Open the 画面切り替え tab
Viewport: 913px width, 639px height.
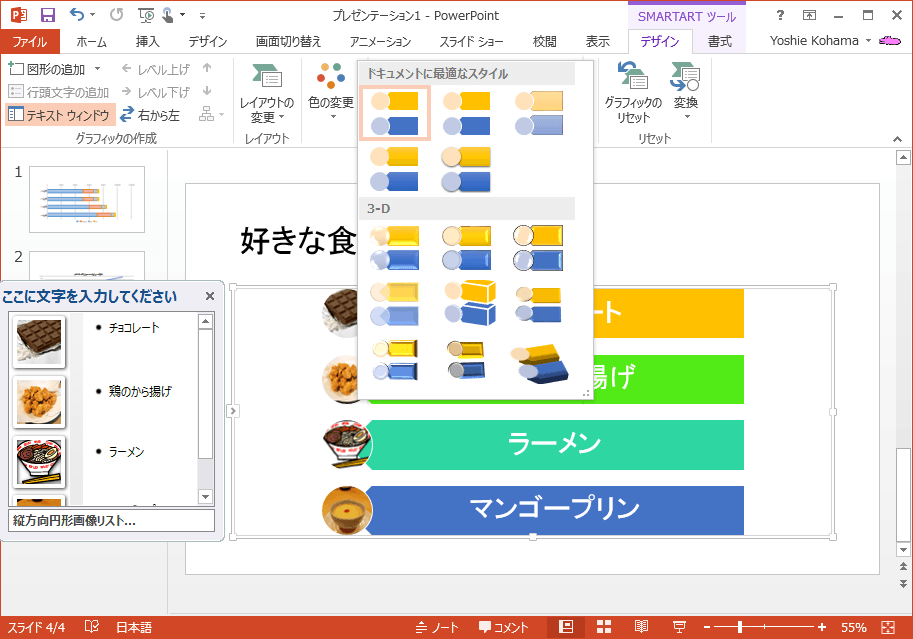coord(288,41)
